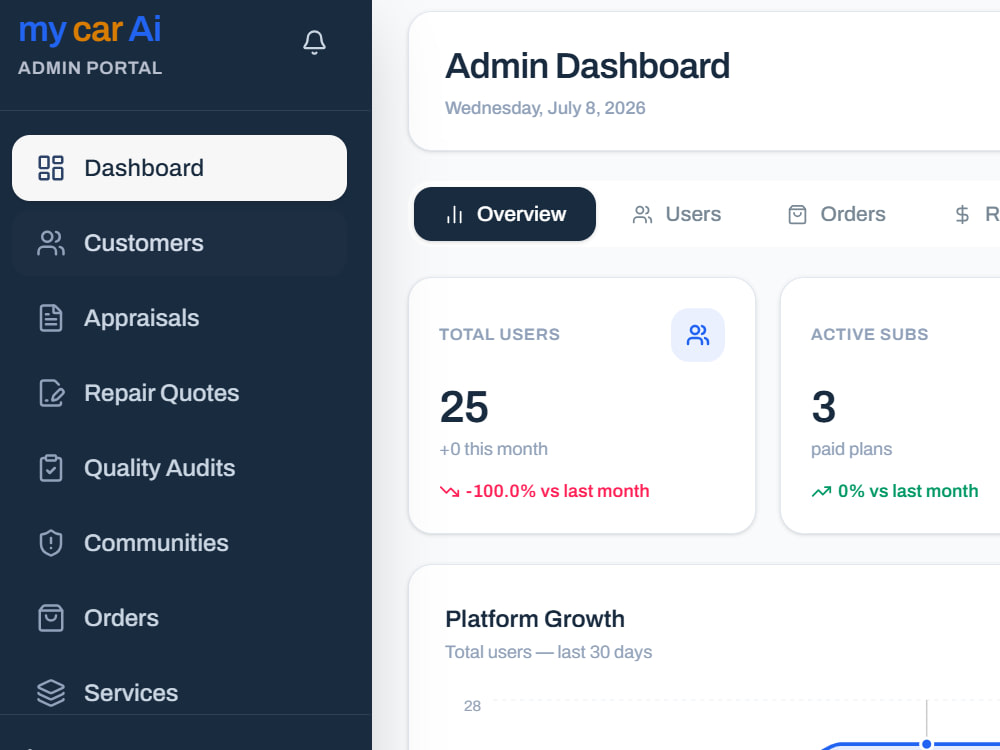Click '+0 this month' text
Viewport: 1000px width, 750px height.
pyautogui.click(x=494, y=449)
